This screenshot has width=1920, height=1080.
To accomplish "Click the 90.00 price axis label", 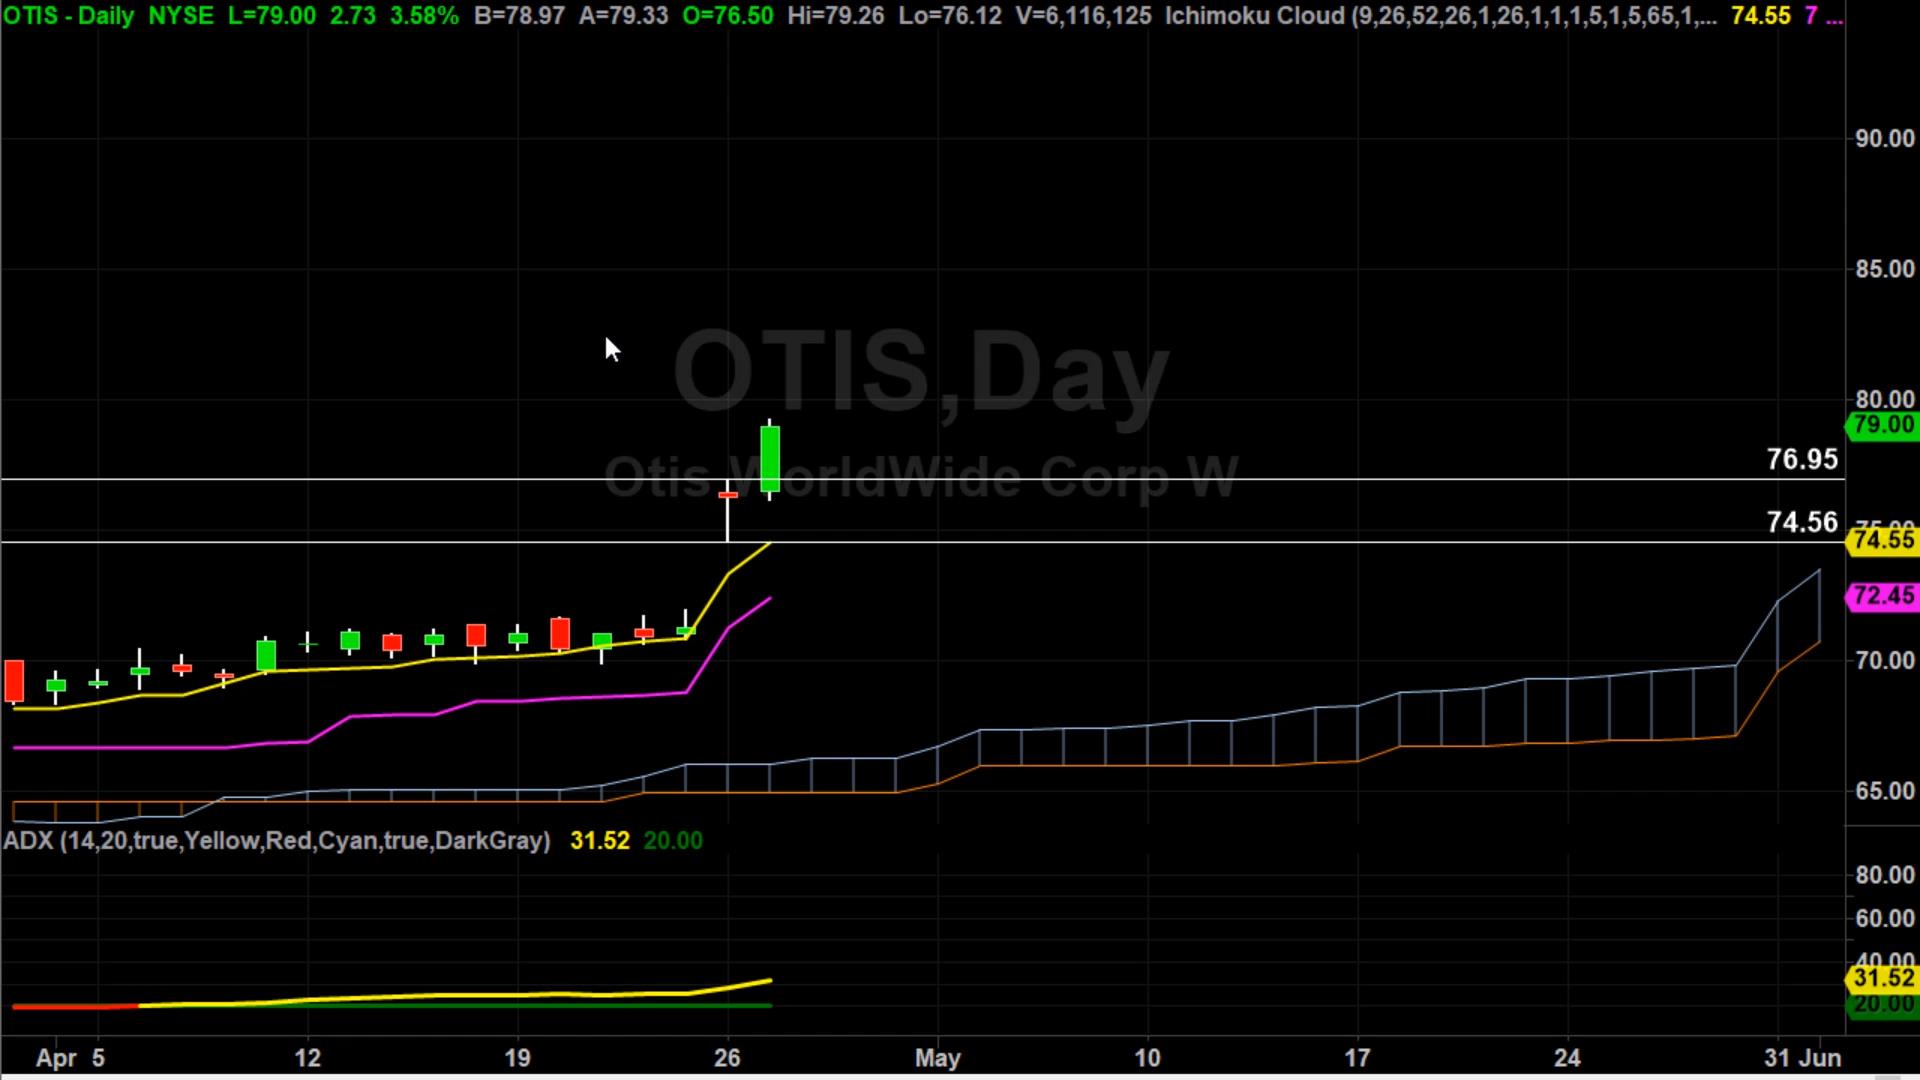I will (x=1885, y=139).
